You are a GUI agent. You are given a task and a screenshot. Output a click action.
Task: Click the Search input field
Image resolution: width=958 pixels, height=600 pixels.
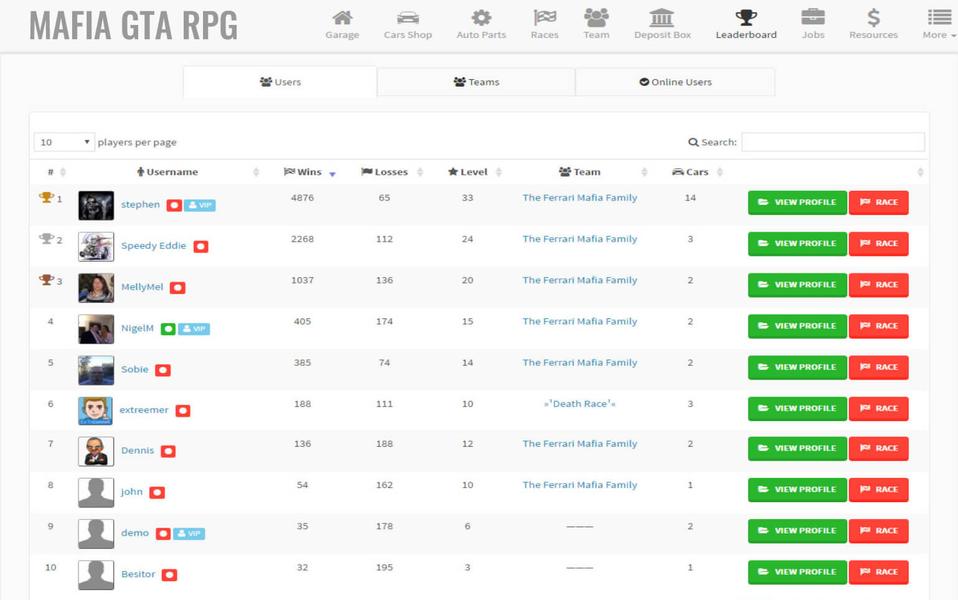(x=832, y=142)
